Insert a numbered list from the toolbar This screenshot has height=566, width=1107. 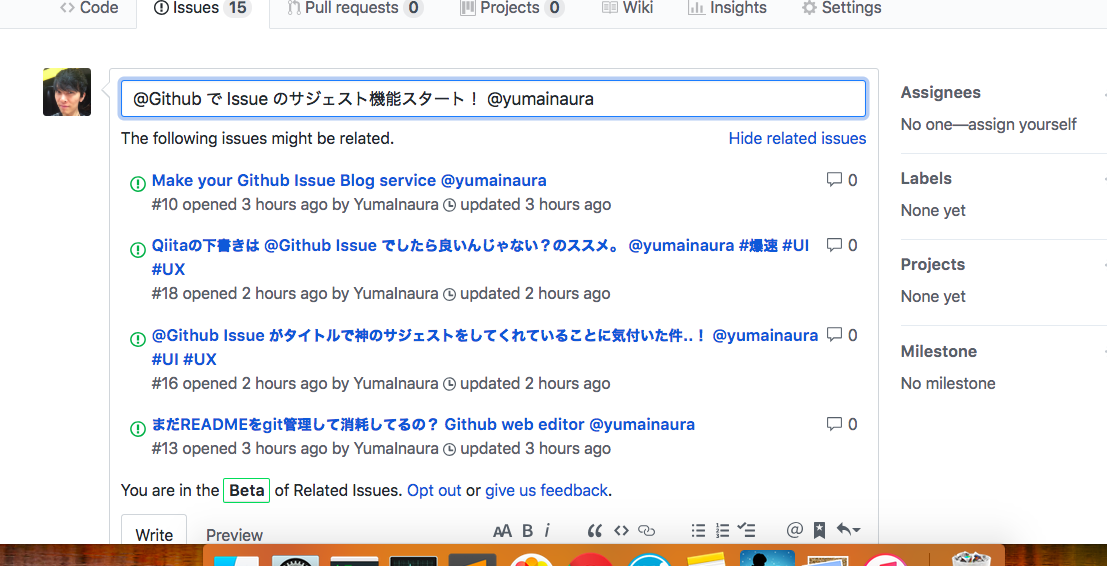coord(722,531)
